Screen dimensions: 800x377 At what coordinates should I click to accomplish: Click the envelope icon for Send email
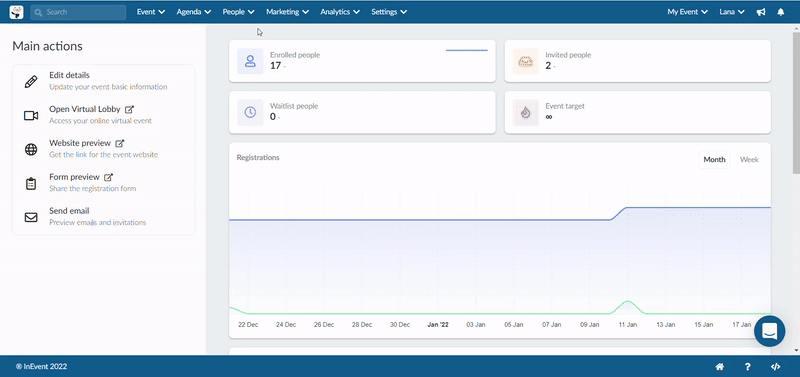[31, 217]
